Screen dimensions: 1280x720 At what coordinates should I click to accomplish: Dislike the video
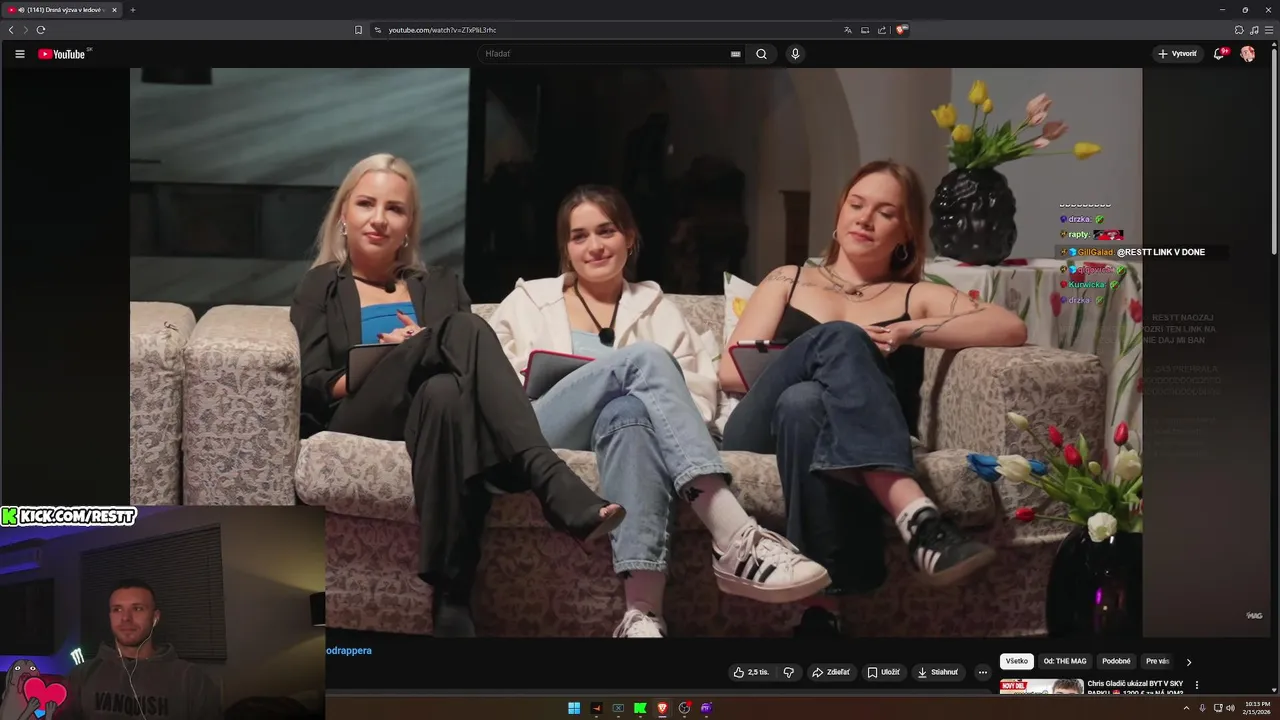(x=788, y=672)
